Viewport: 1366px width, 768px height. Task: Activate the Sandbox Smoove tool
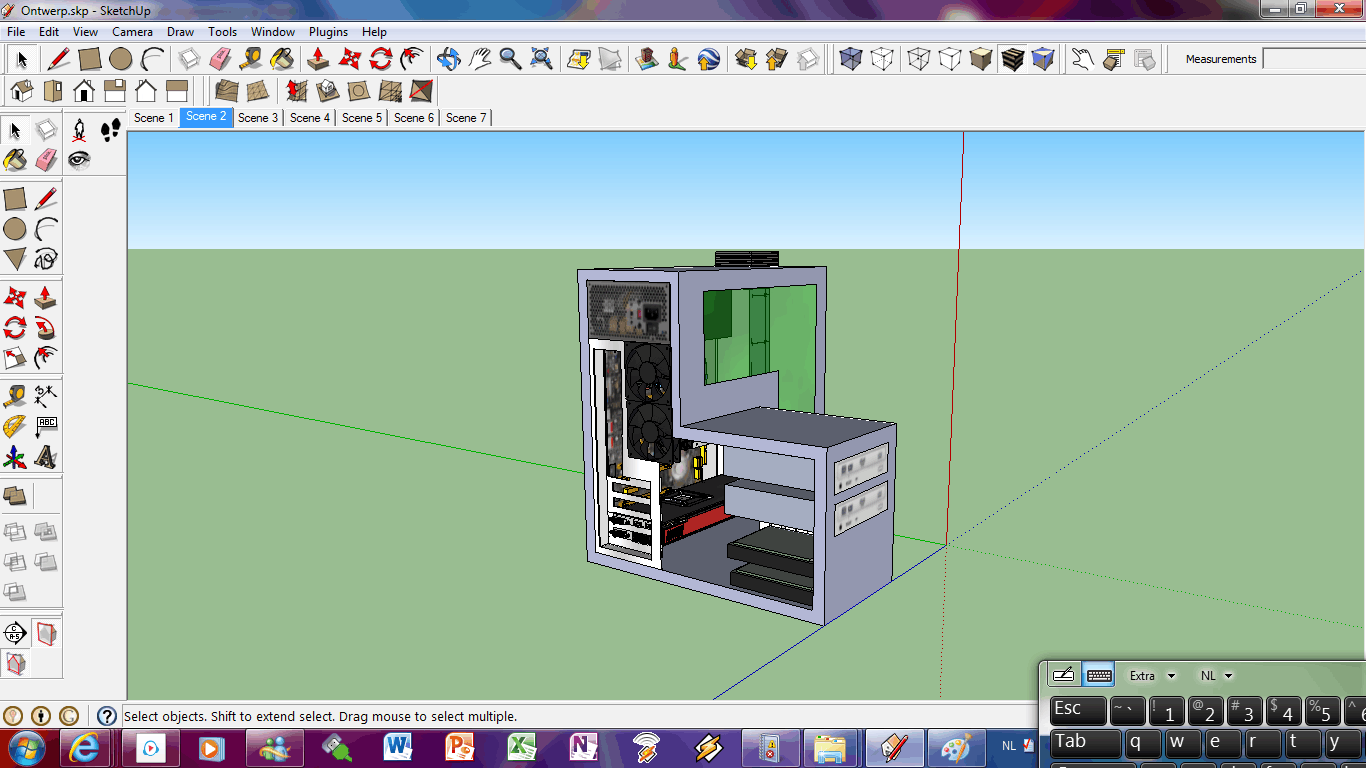click(296, 91)
